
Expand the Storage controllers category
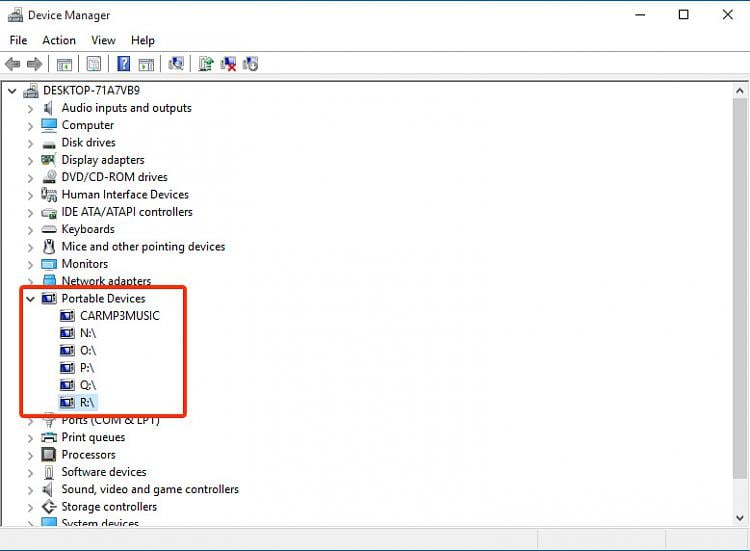coord(30,507)
